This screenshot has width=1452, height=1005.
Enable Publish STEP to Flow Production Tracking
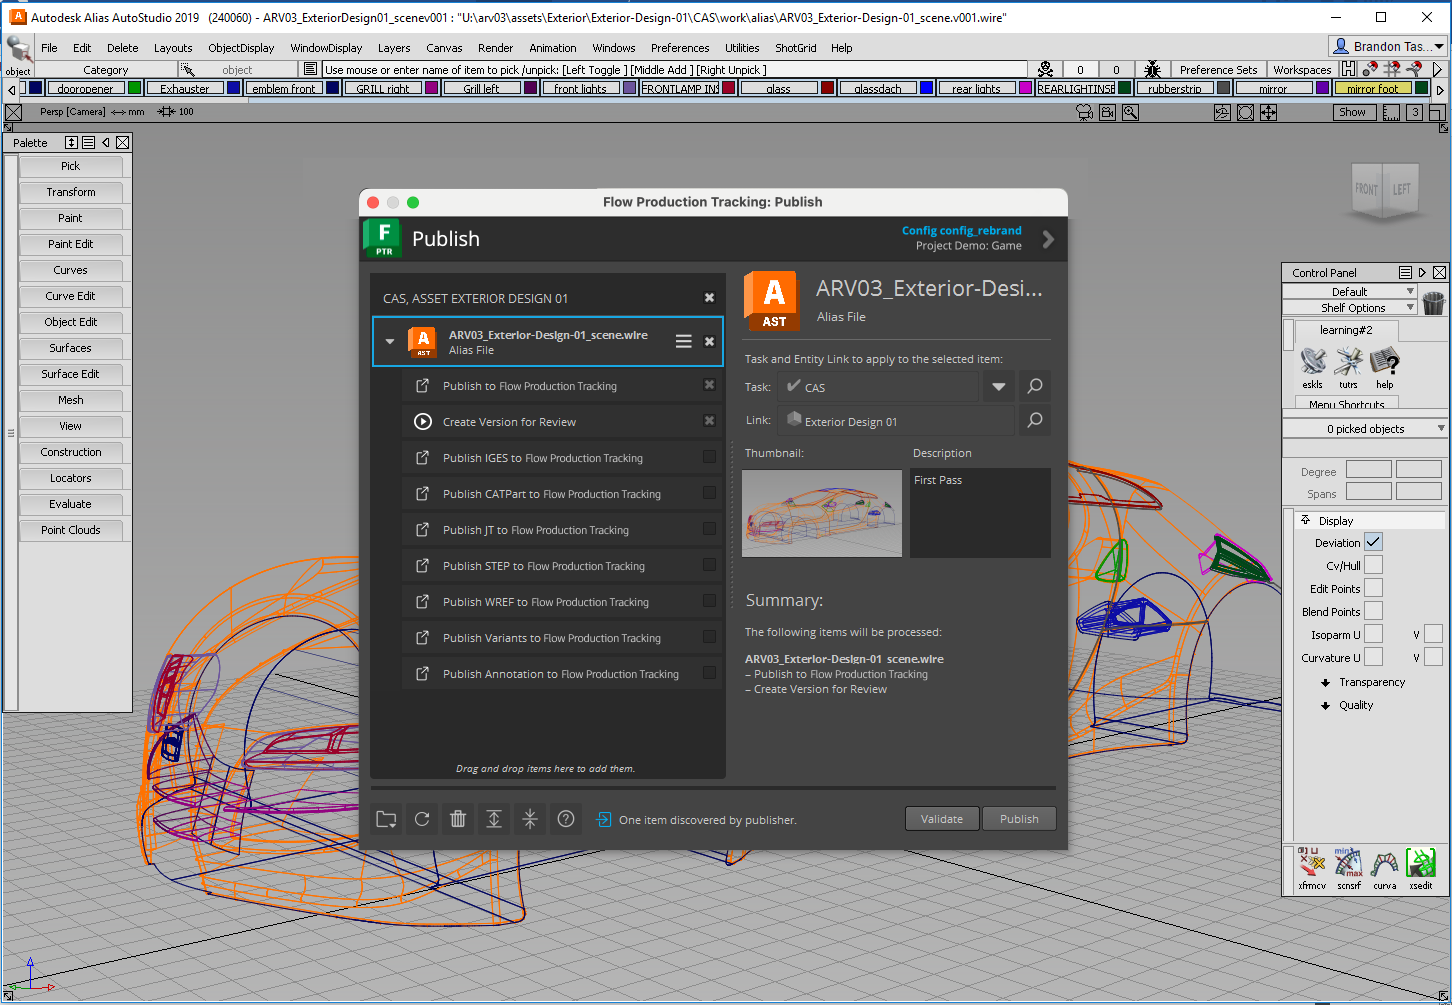coord(709,565)
